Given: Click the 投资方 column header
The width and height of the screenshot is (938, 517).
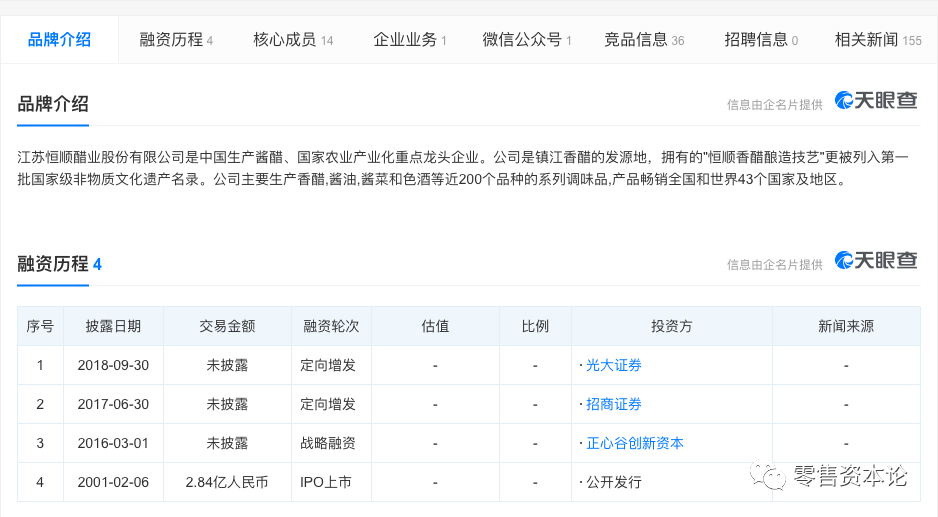Looking at the screenshot, I should click(672, 326).
